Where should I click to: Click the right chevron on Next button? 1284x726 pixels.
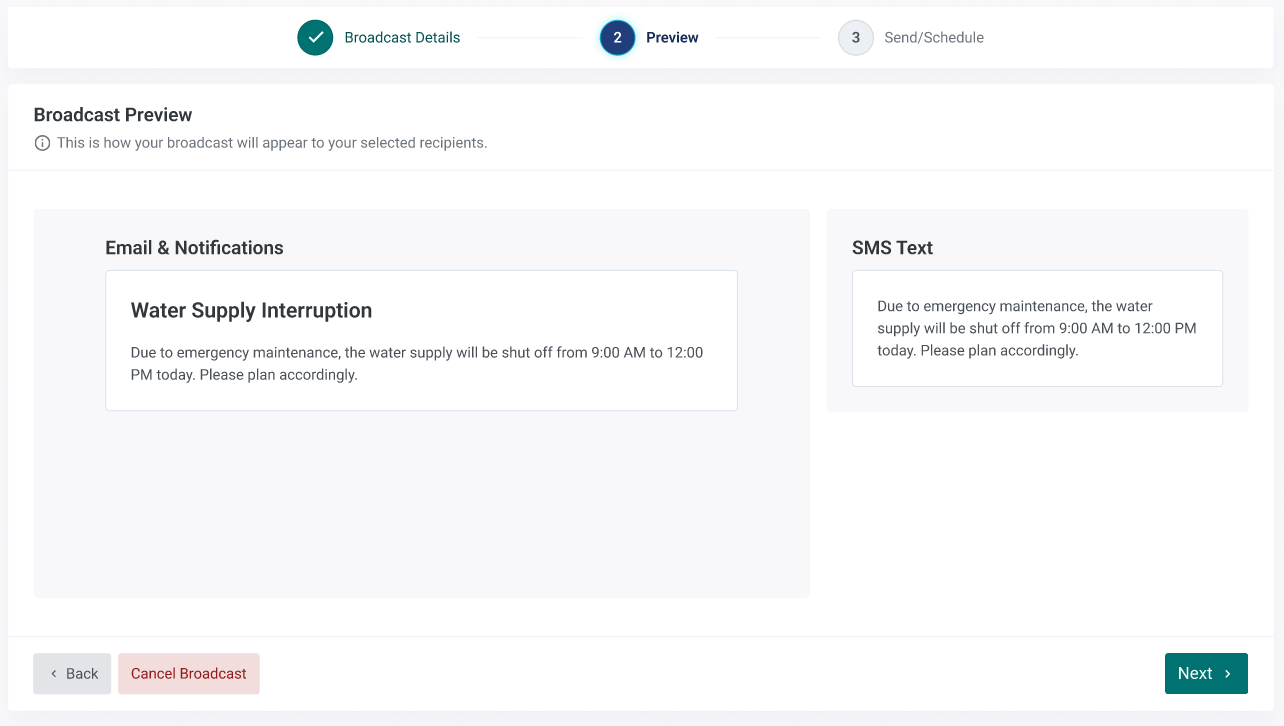point(1227,674)
